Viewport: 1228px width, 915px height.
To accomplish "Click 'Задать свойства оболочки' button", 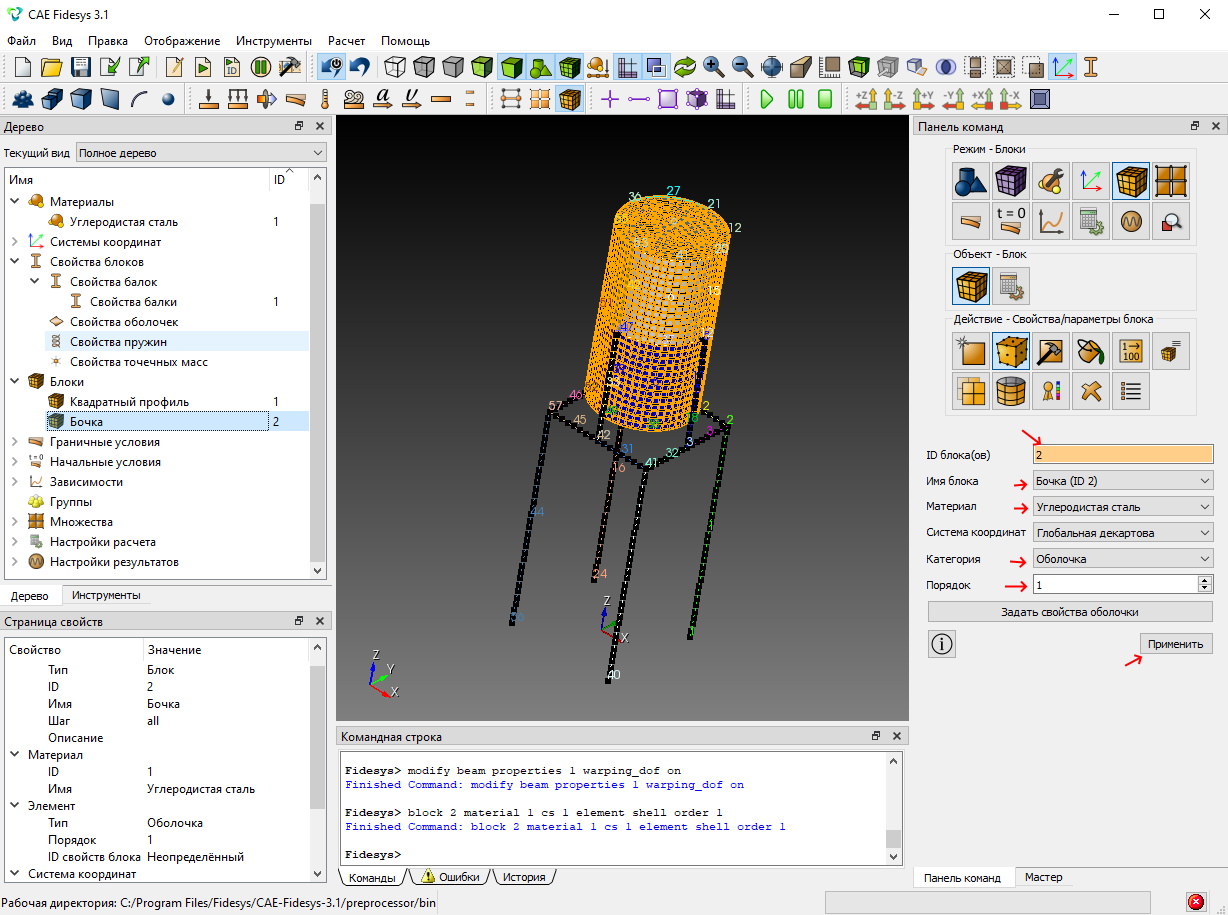I will [x=1070, y=612].
